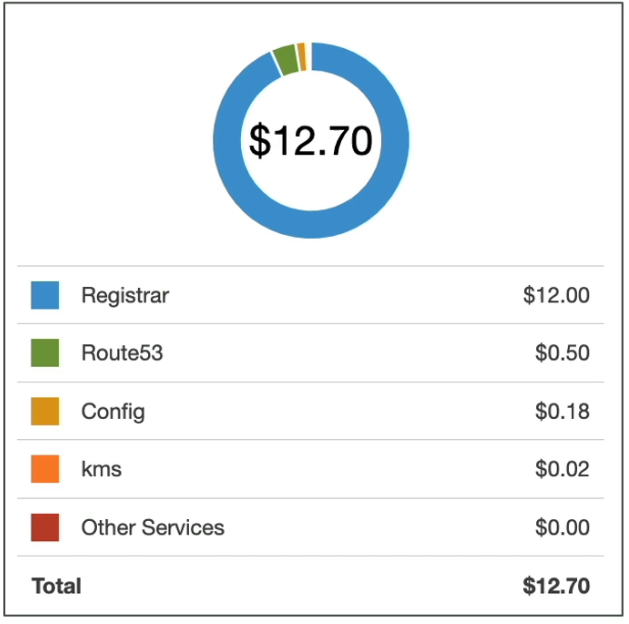This screenshot has width=629, height=624.
Task: Click the green Route53 donut segment
Action: tap(286, 60)
